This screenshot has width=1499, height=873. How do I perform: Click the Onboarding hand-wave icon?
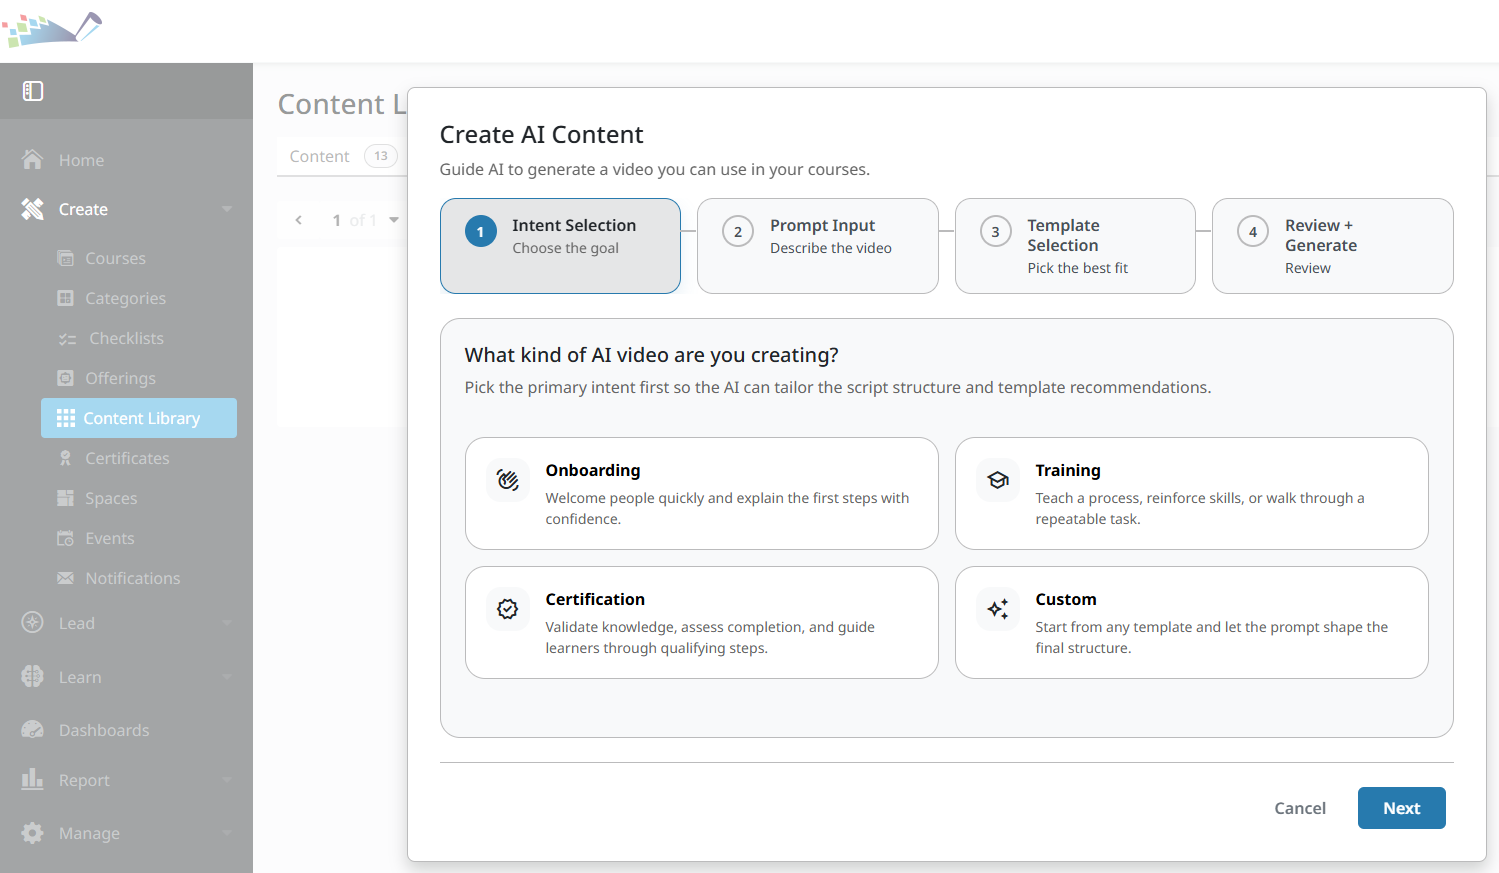[x=508, y=480]
